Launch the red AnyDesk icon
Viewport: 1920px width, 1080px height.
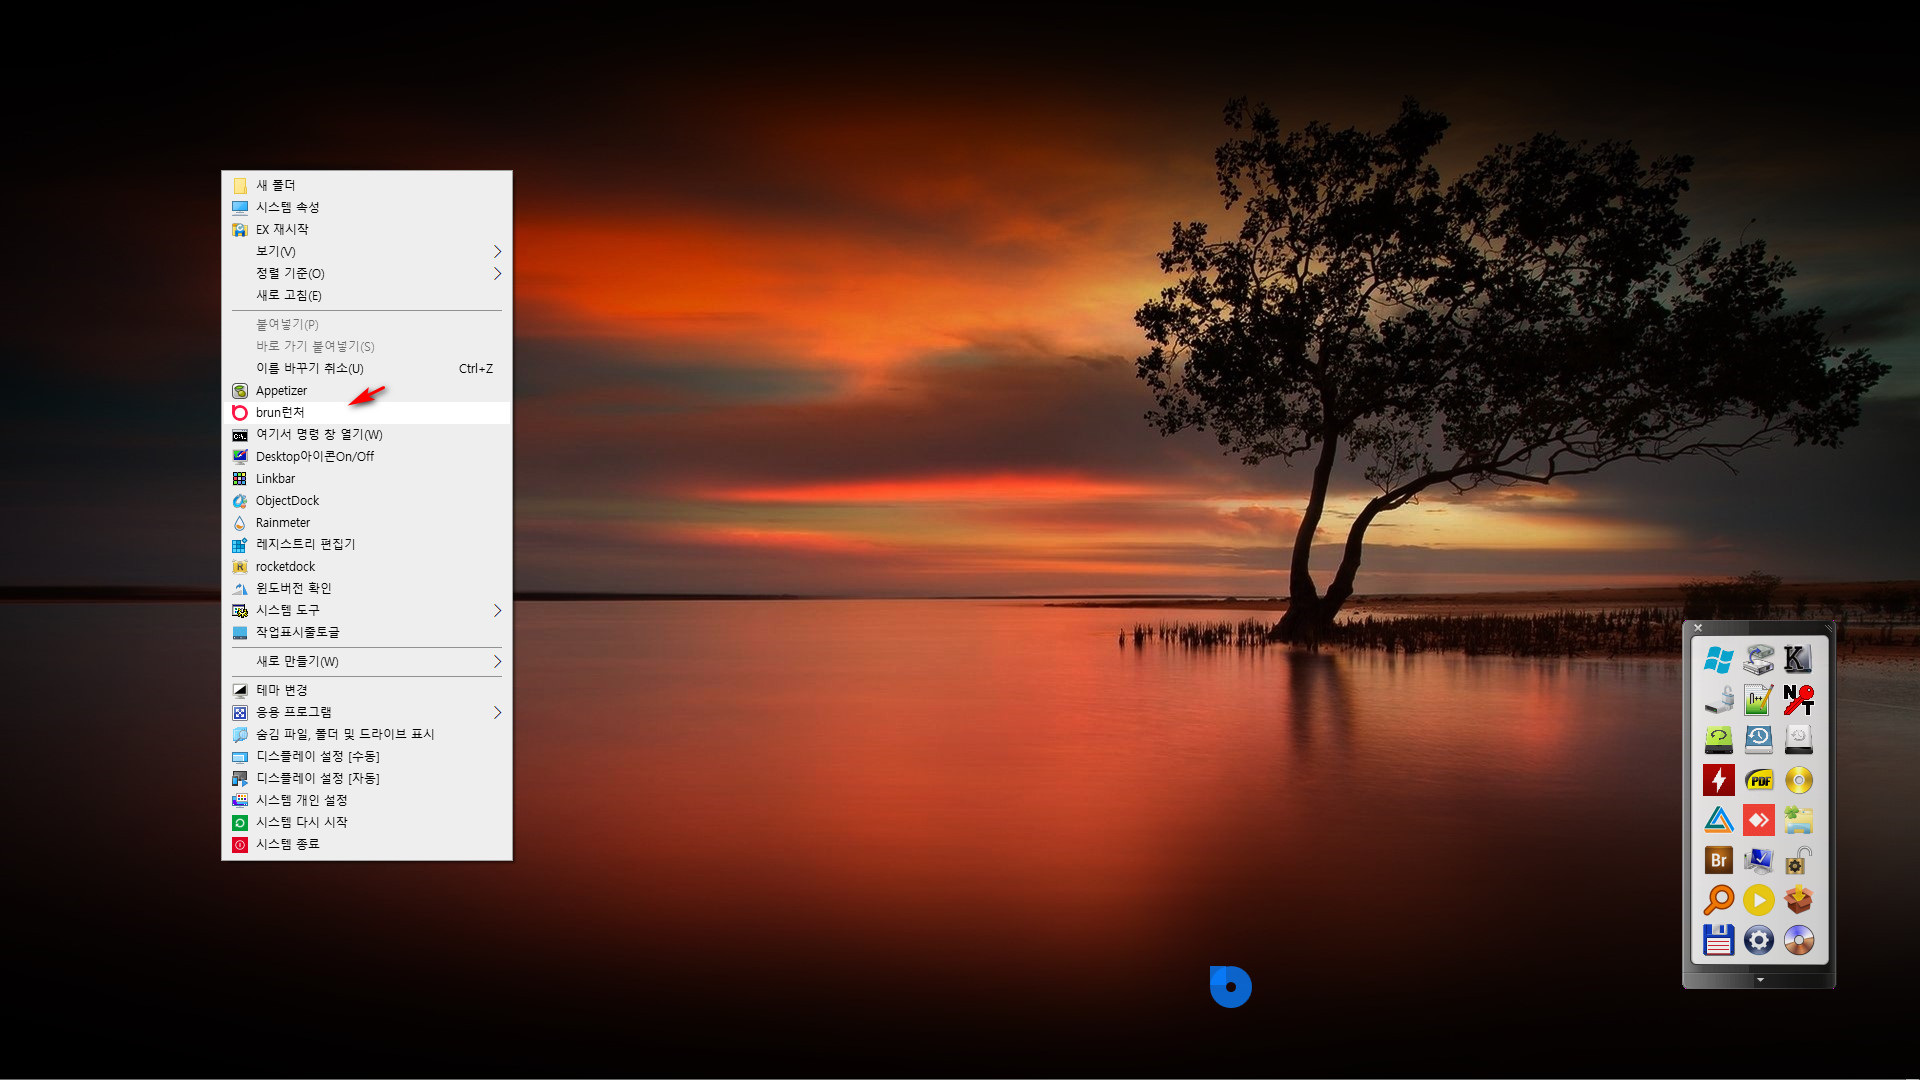(1758, 820)
